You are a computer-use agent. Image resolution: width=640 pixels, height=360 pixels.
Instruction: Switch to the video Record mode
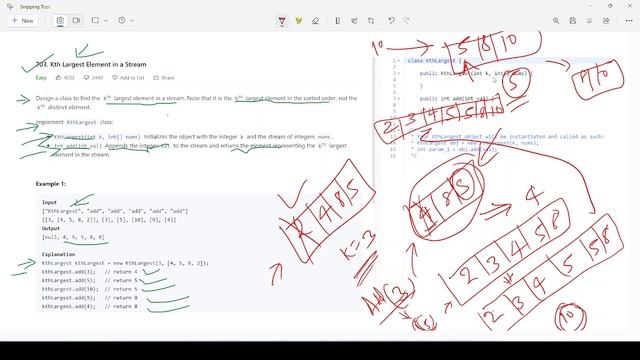click(x=76, y=20)
